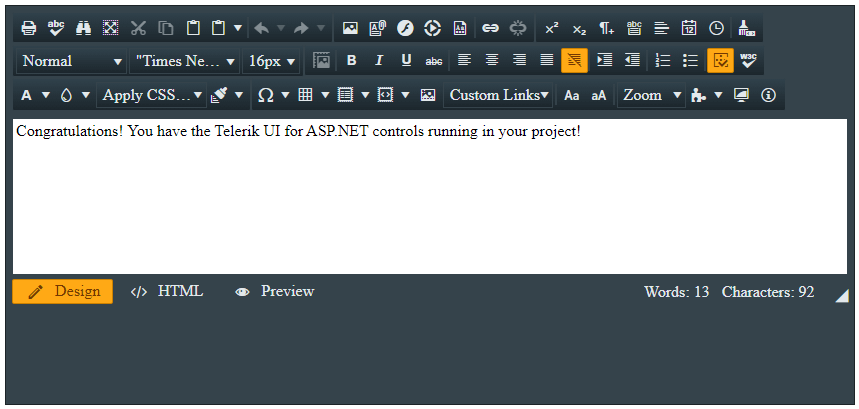The height and width of the screenshot is (409, 859).
Task: Toggle Bold formatting
Action: click(x=351, y=61)
